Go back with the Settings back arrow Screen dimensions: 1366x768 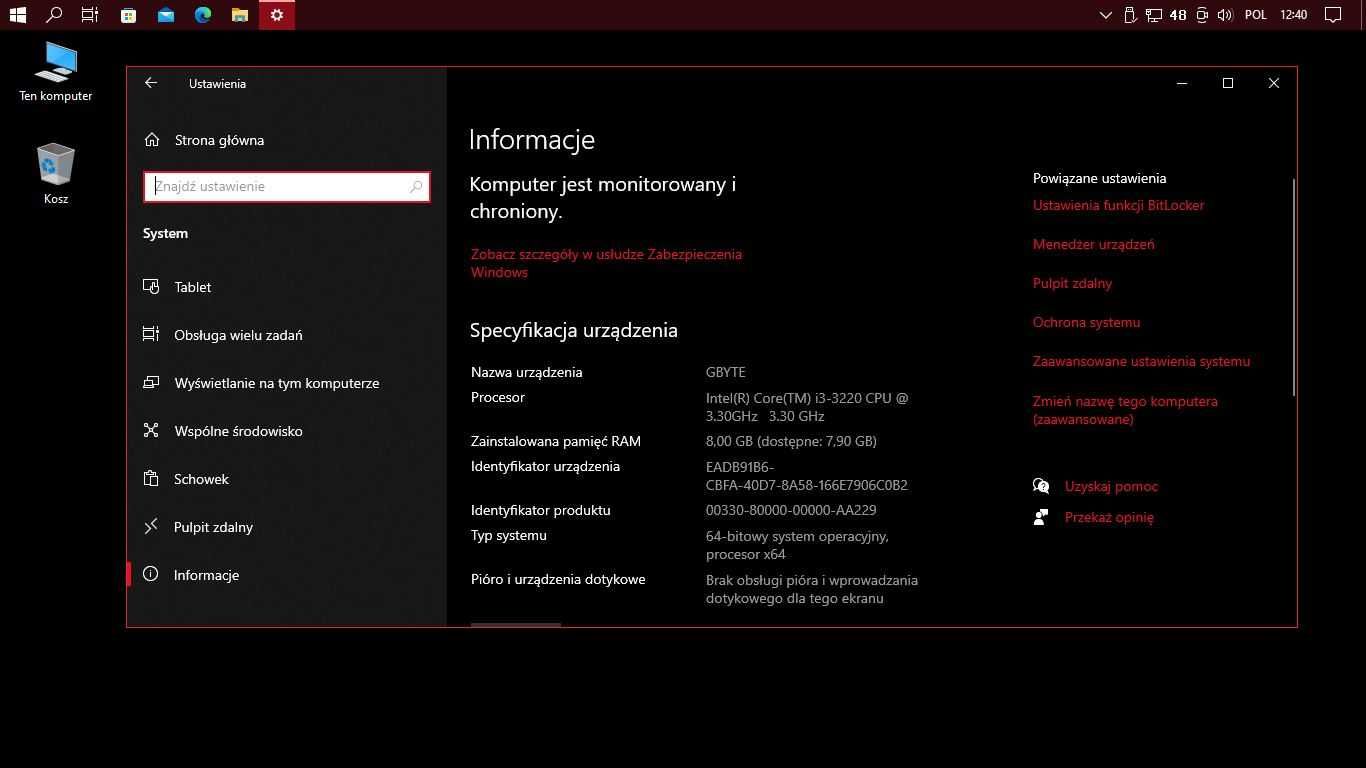pos(151,83)
